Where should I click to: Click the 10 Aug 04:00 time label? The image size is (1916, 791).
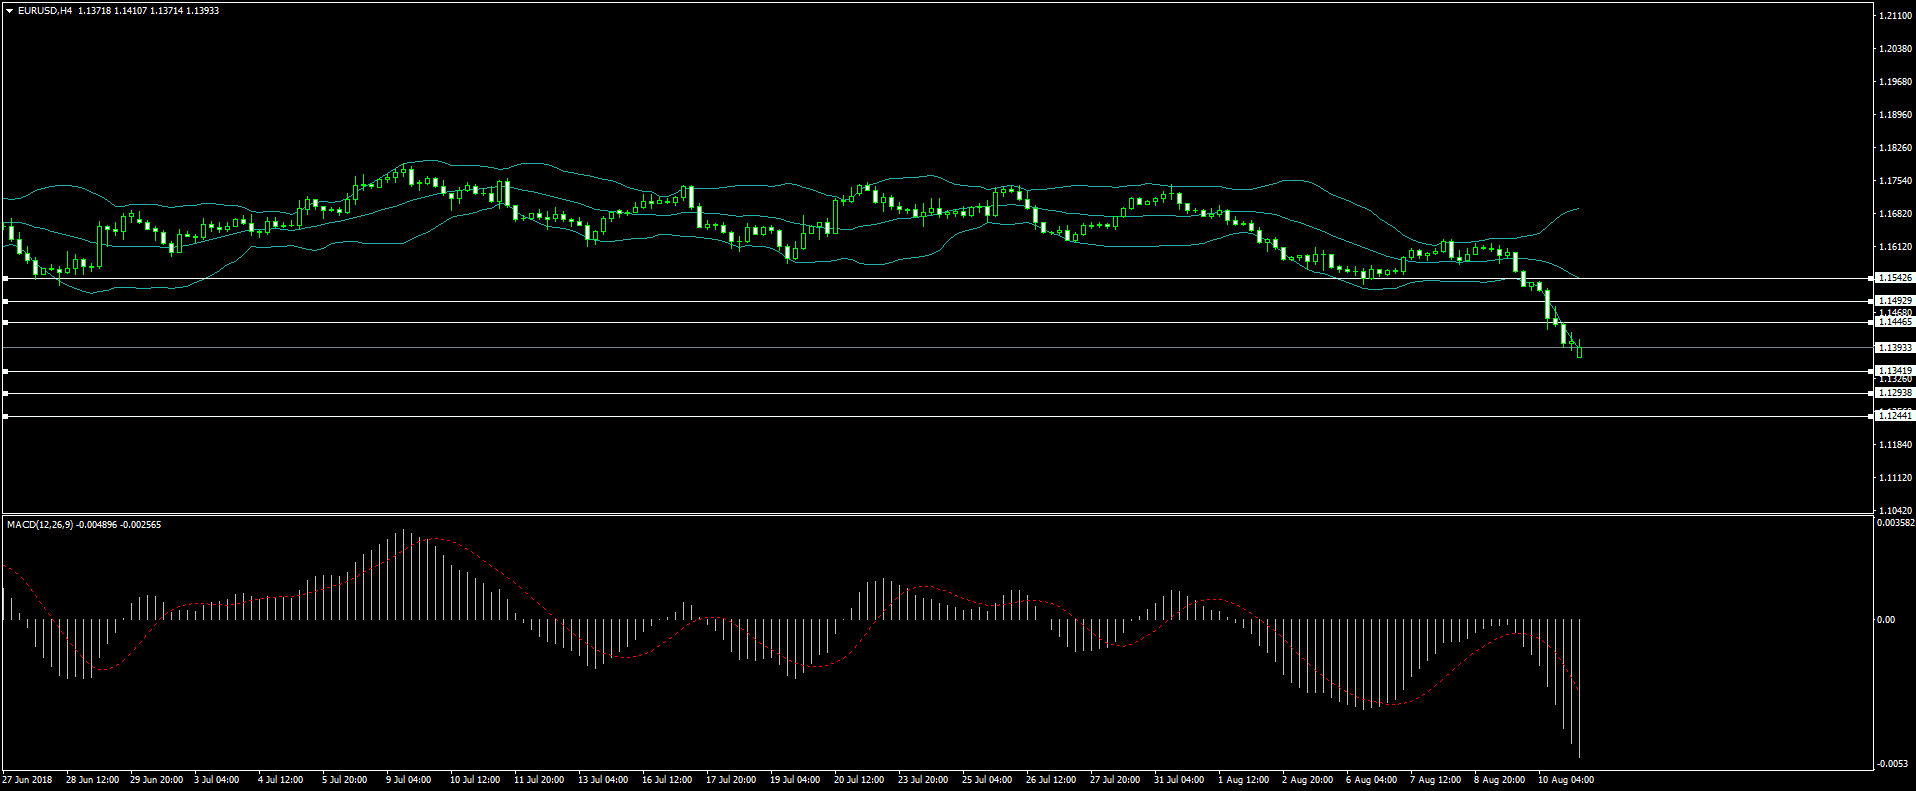pyautogui.click(x=1565, y=780)
